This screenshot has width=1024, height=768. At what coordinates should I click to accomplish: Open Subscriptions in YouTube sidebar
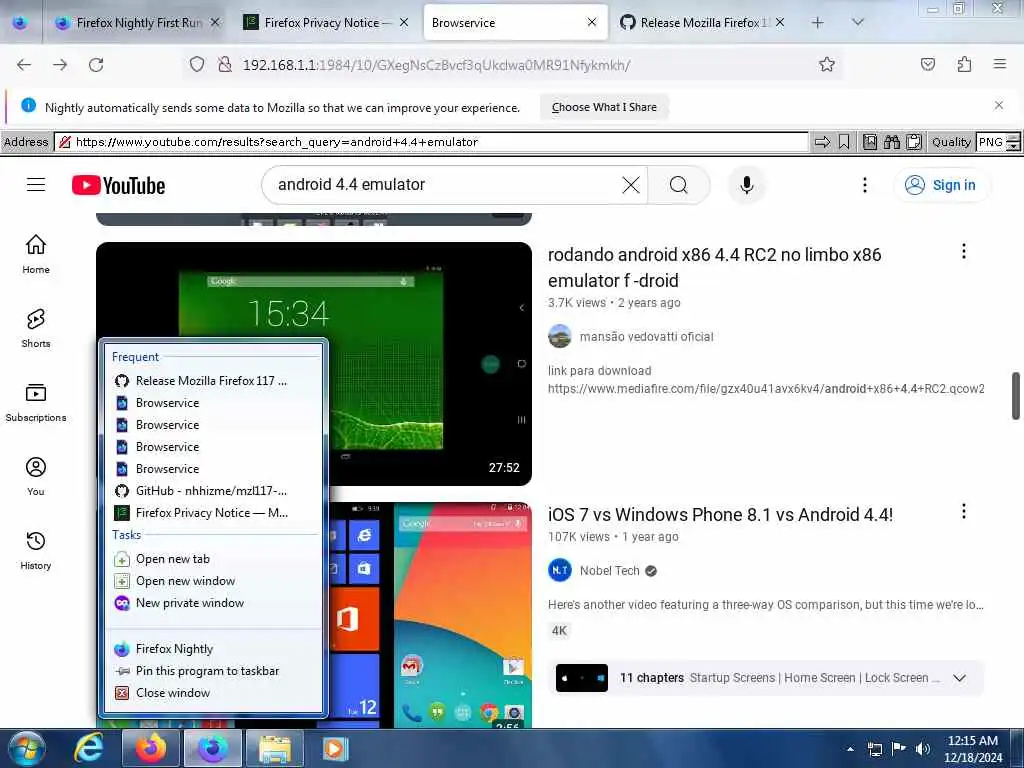point(36,402)
